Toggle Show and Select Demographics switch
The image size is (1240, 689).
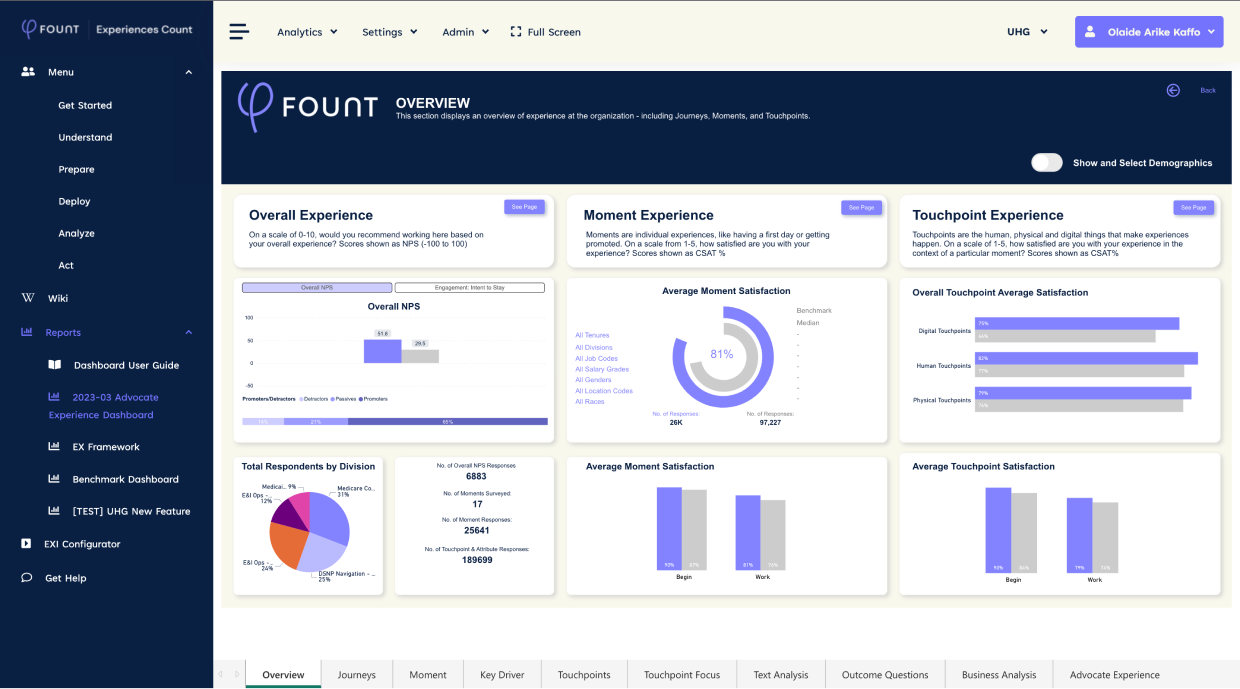click(1047, 162)
